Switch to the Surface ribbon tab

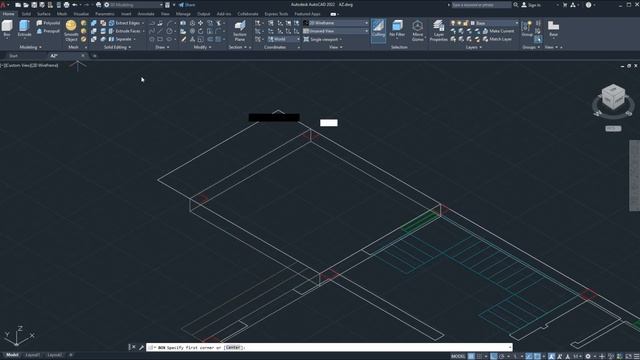(44, 14)
